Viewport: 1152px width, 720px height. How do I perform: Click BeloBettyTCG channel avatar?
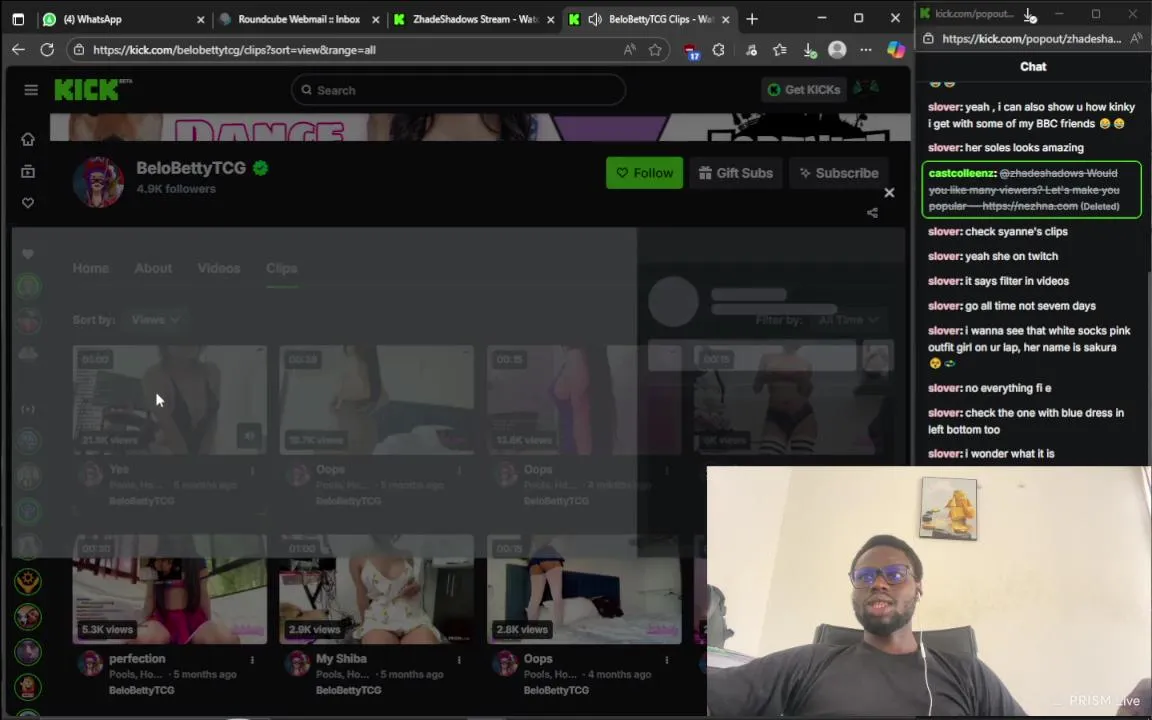point(98,181)
